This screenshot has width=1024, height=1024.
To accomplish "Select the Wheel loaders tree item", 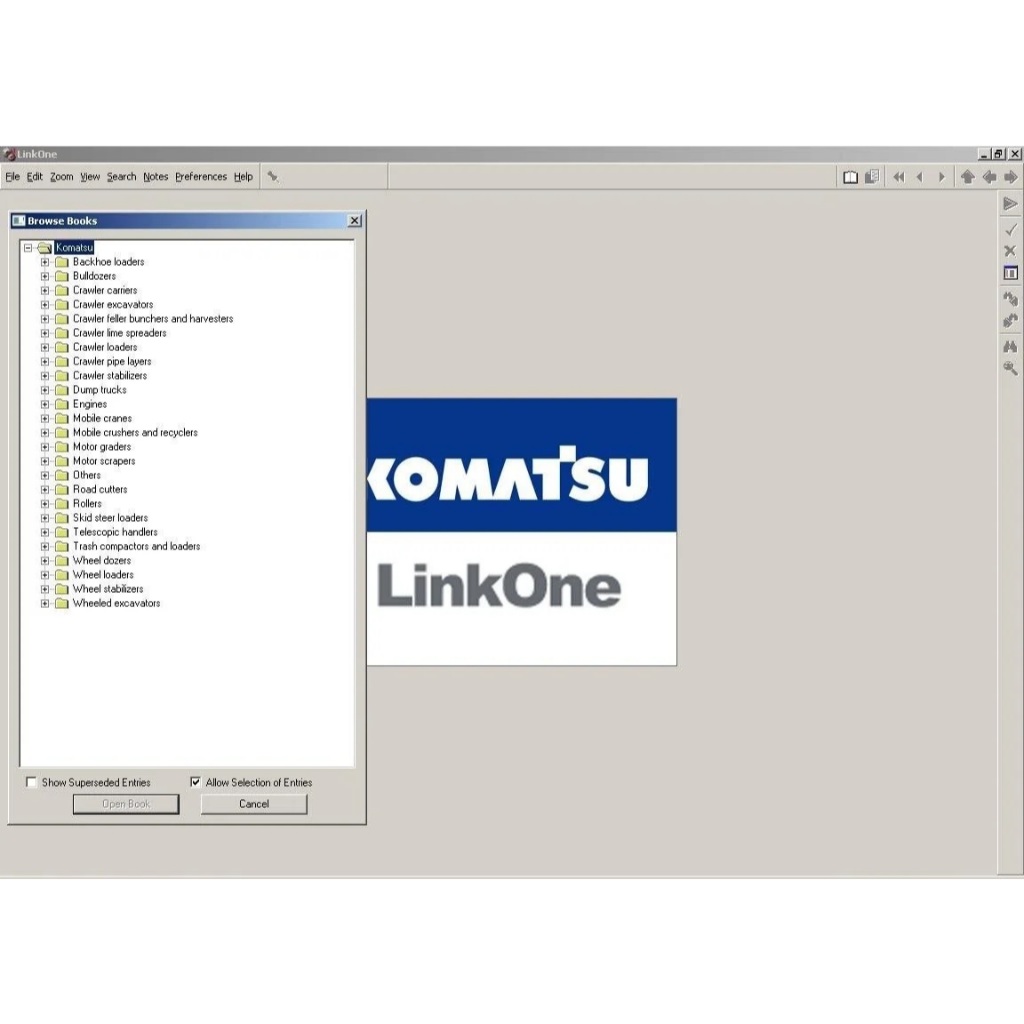I will click(x=104, y=574).
